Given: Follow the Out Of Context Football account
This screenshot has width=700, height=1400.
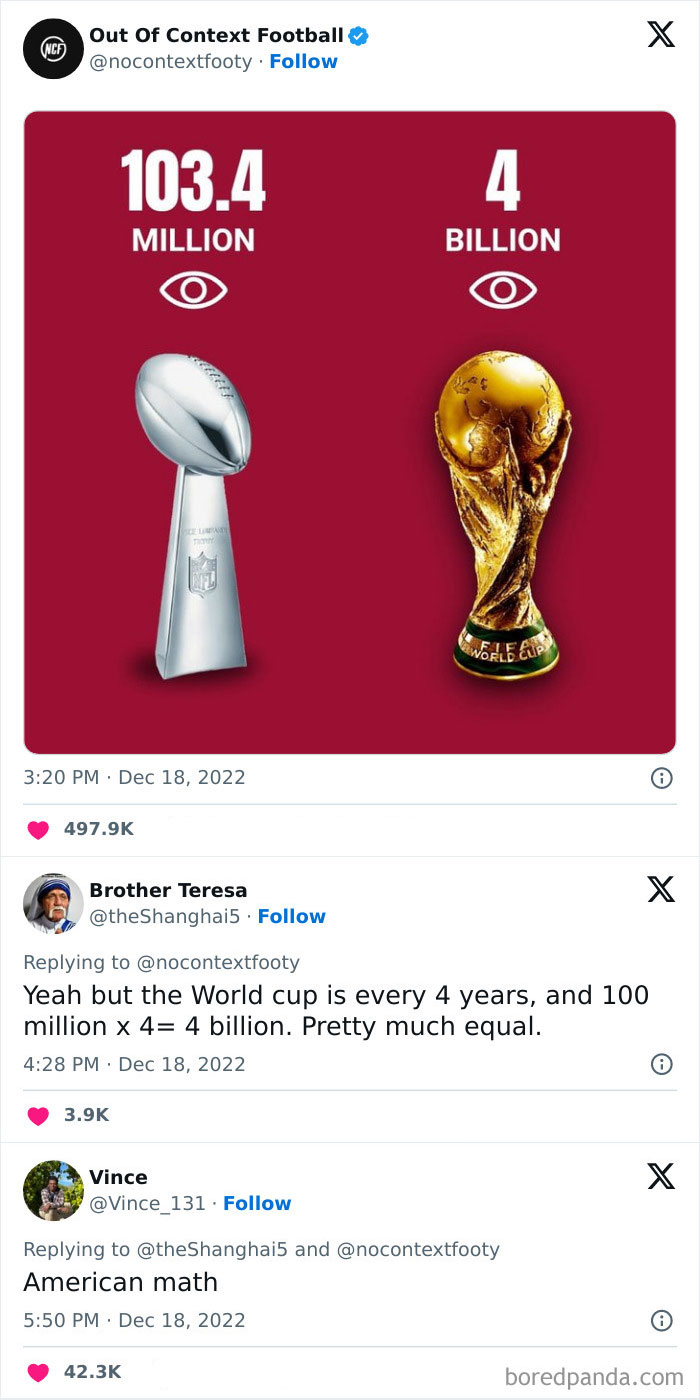Looking at the screenshot, I should point(303,61).
